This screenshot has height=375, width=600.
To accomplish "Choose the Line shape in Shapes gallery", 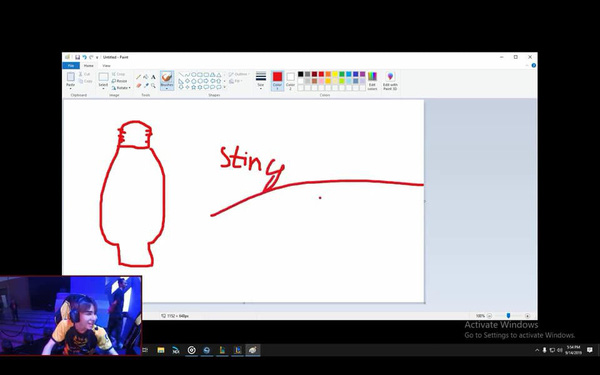I will (181, 75).
